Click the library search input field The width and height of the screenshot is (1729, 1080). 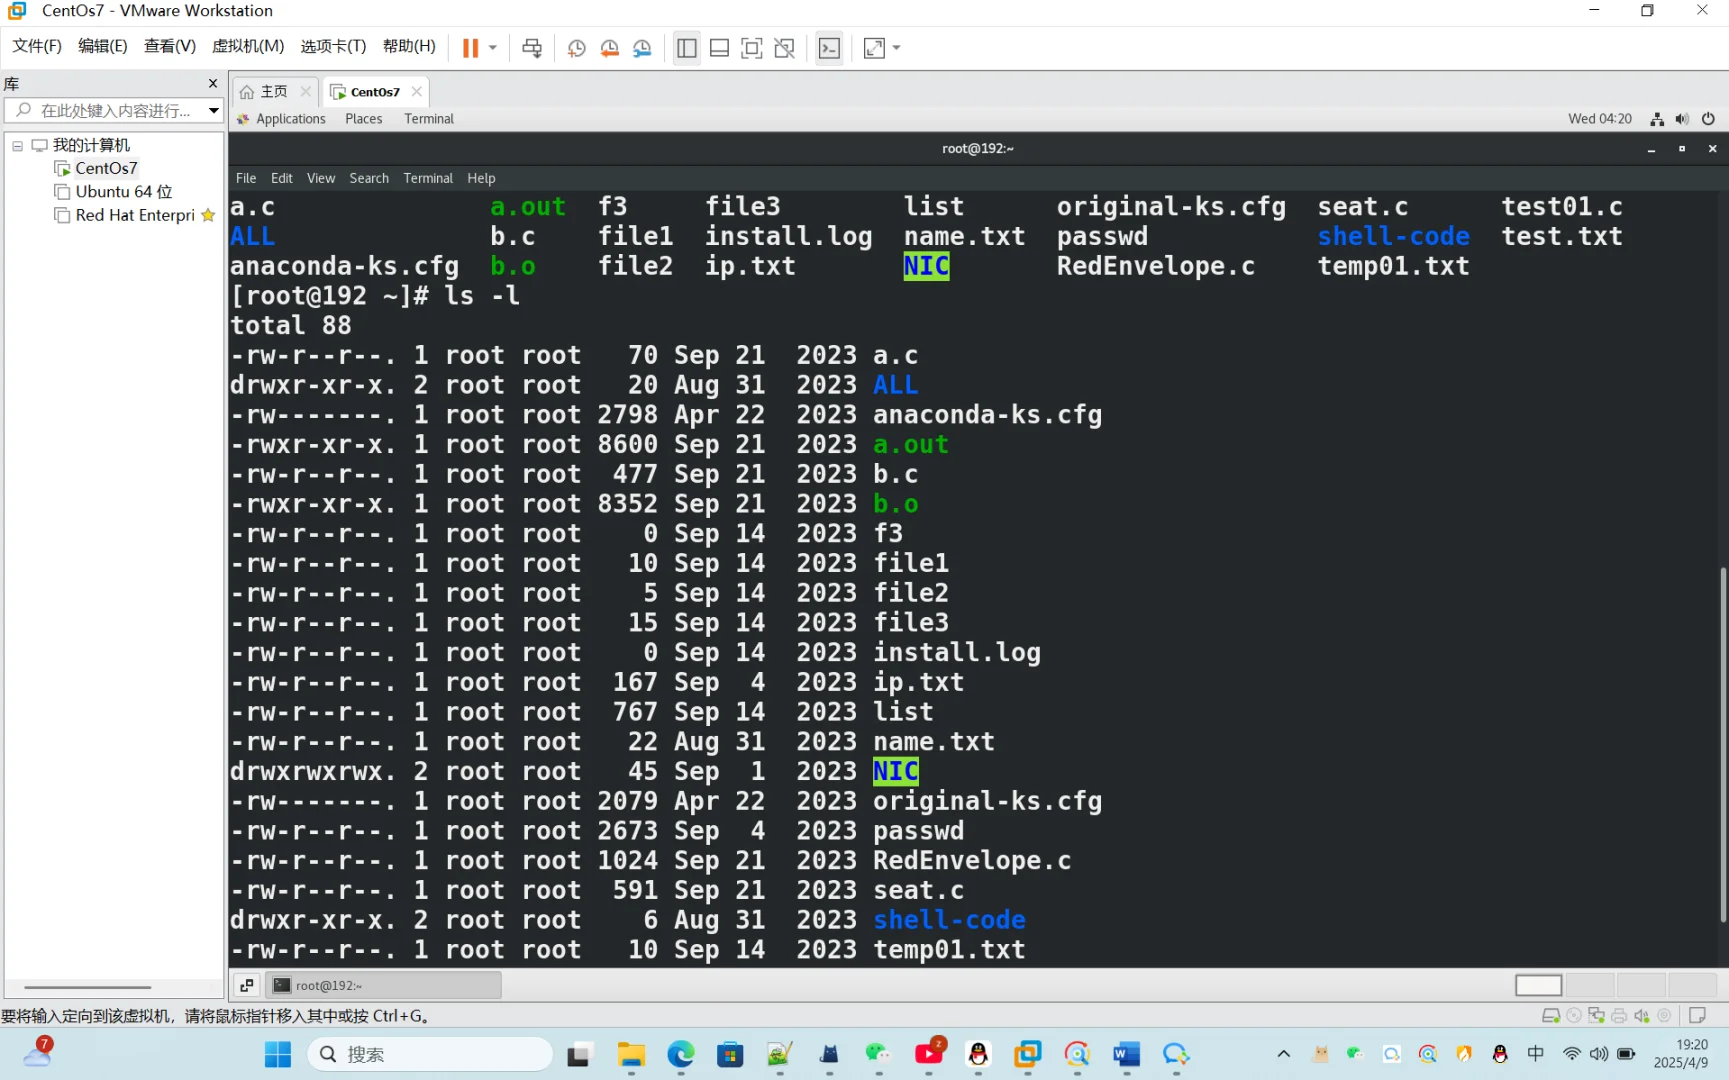coord(110,111)
